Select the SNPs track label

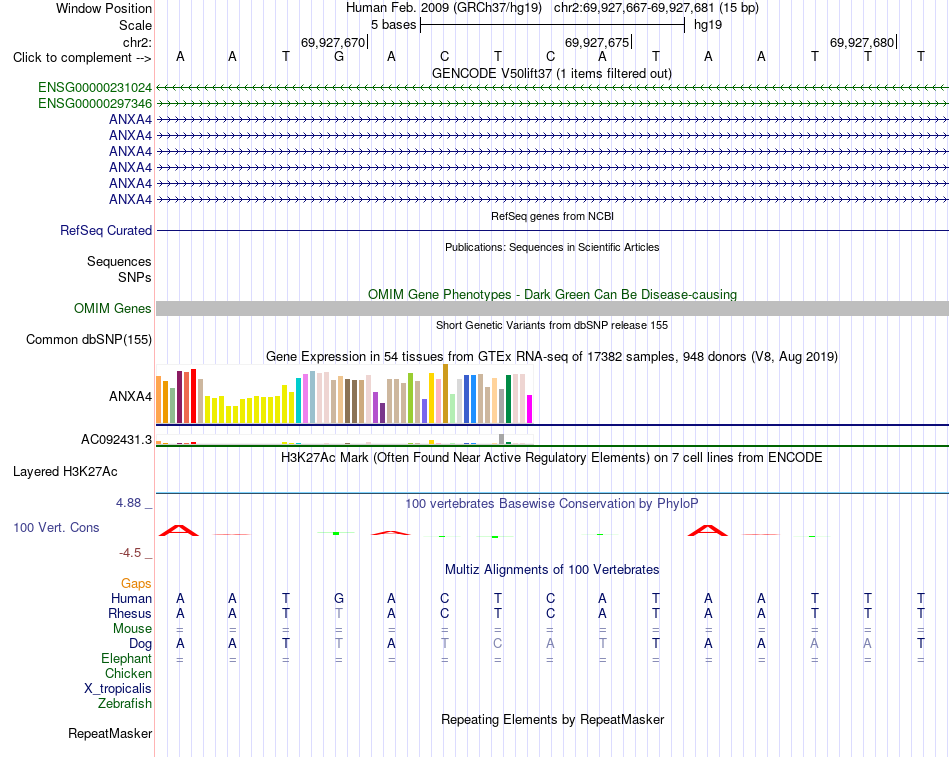click(135, 277)
